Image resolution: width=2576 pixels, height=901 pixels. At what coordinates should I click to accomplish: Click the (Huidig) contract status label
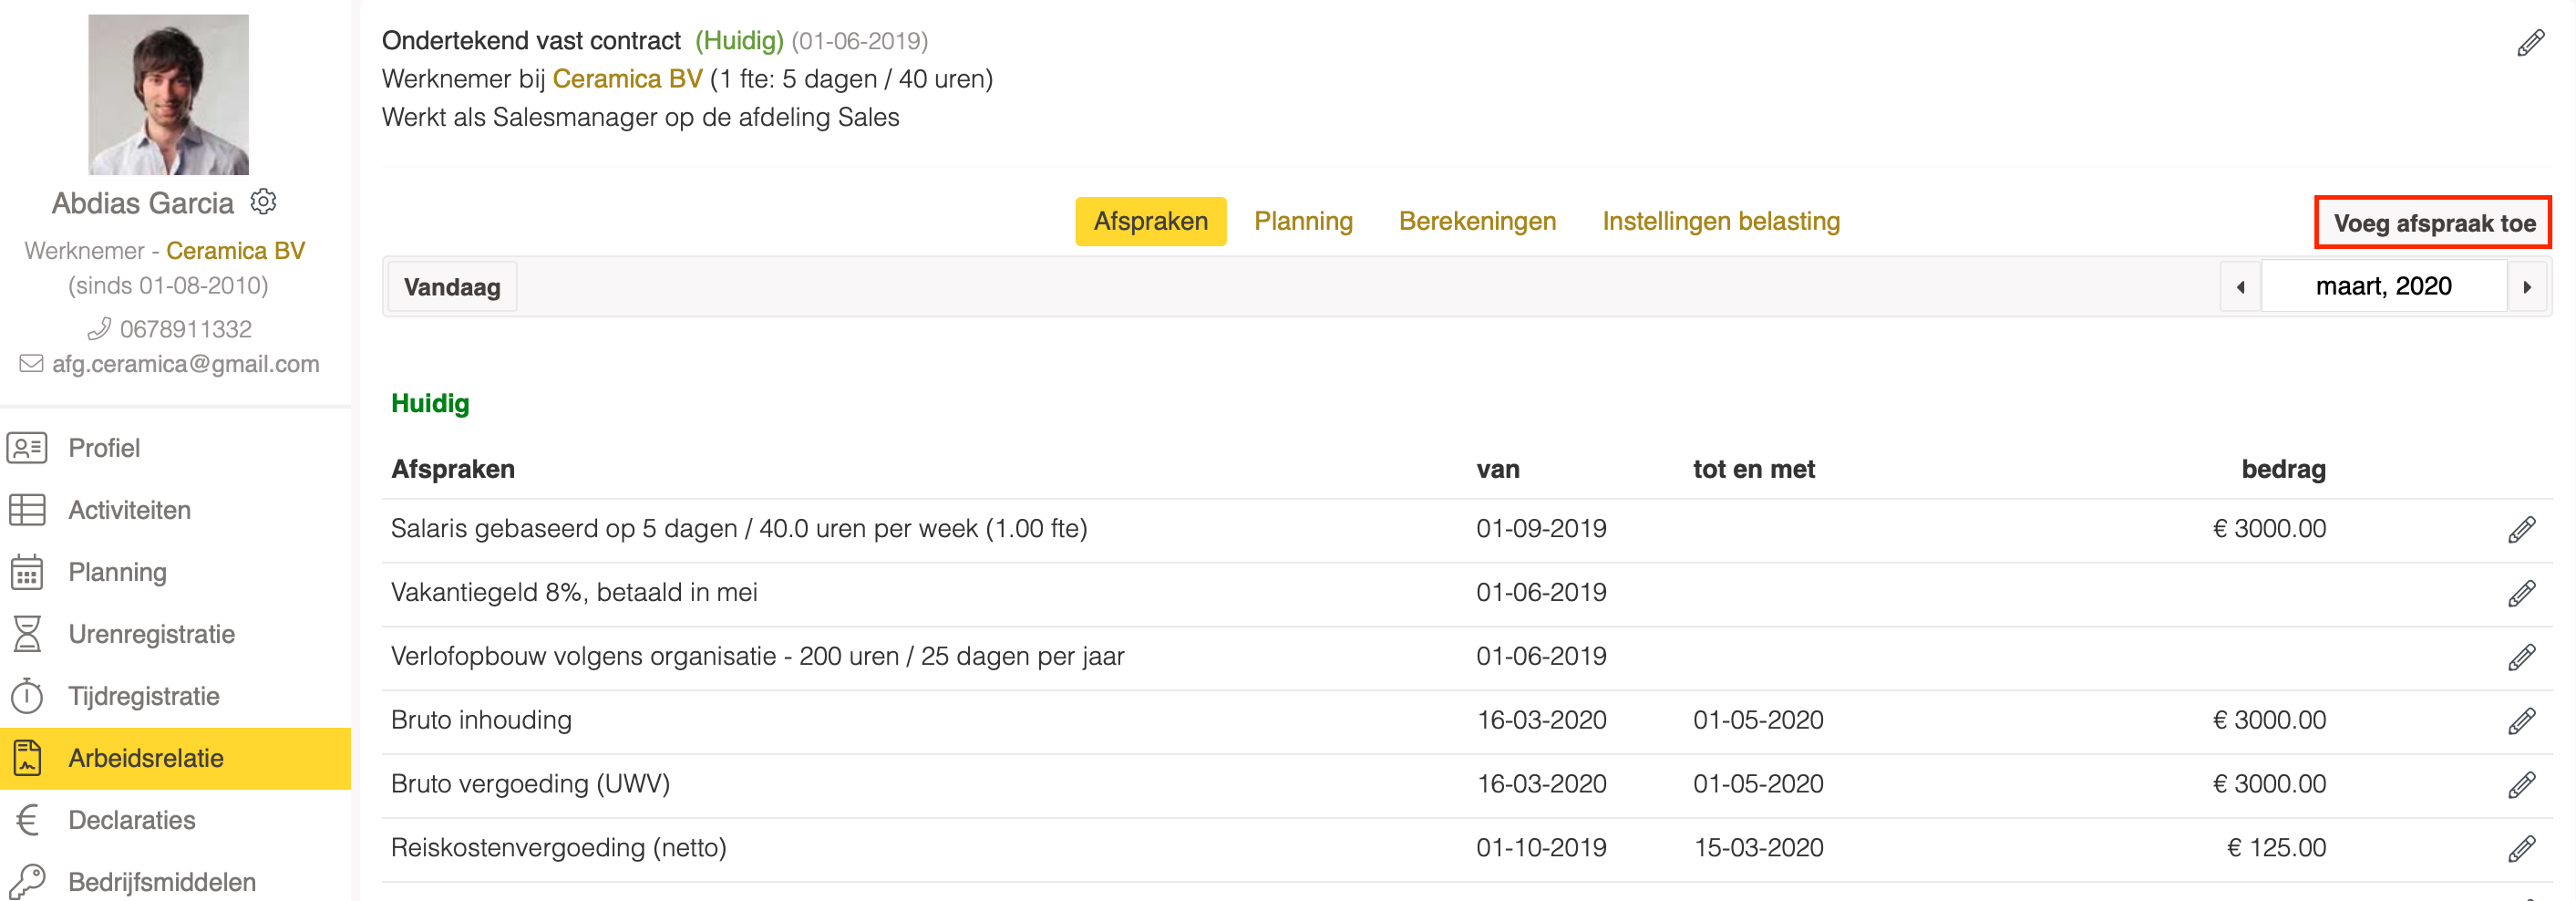(740, 41)
